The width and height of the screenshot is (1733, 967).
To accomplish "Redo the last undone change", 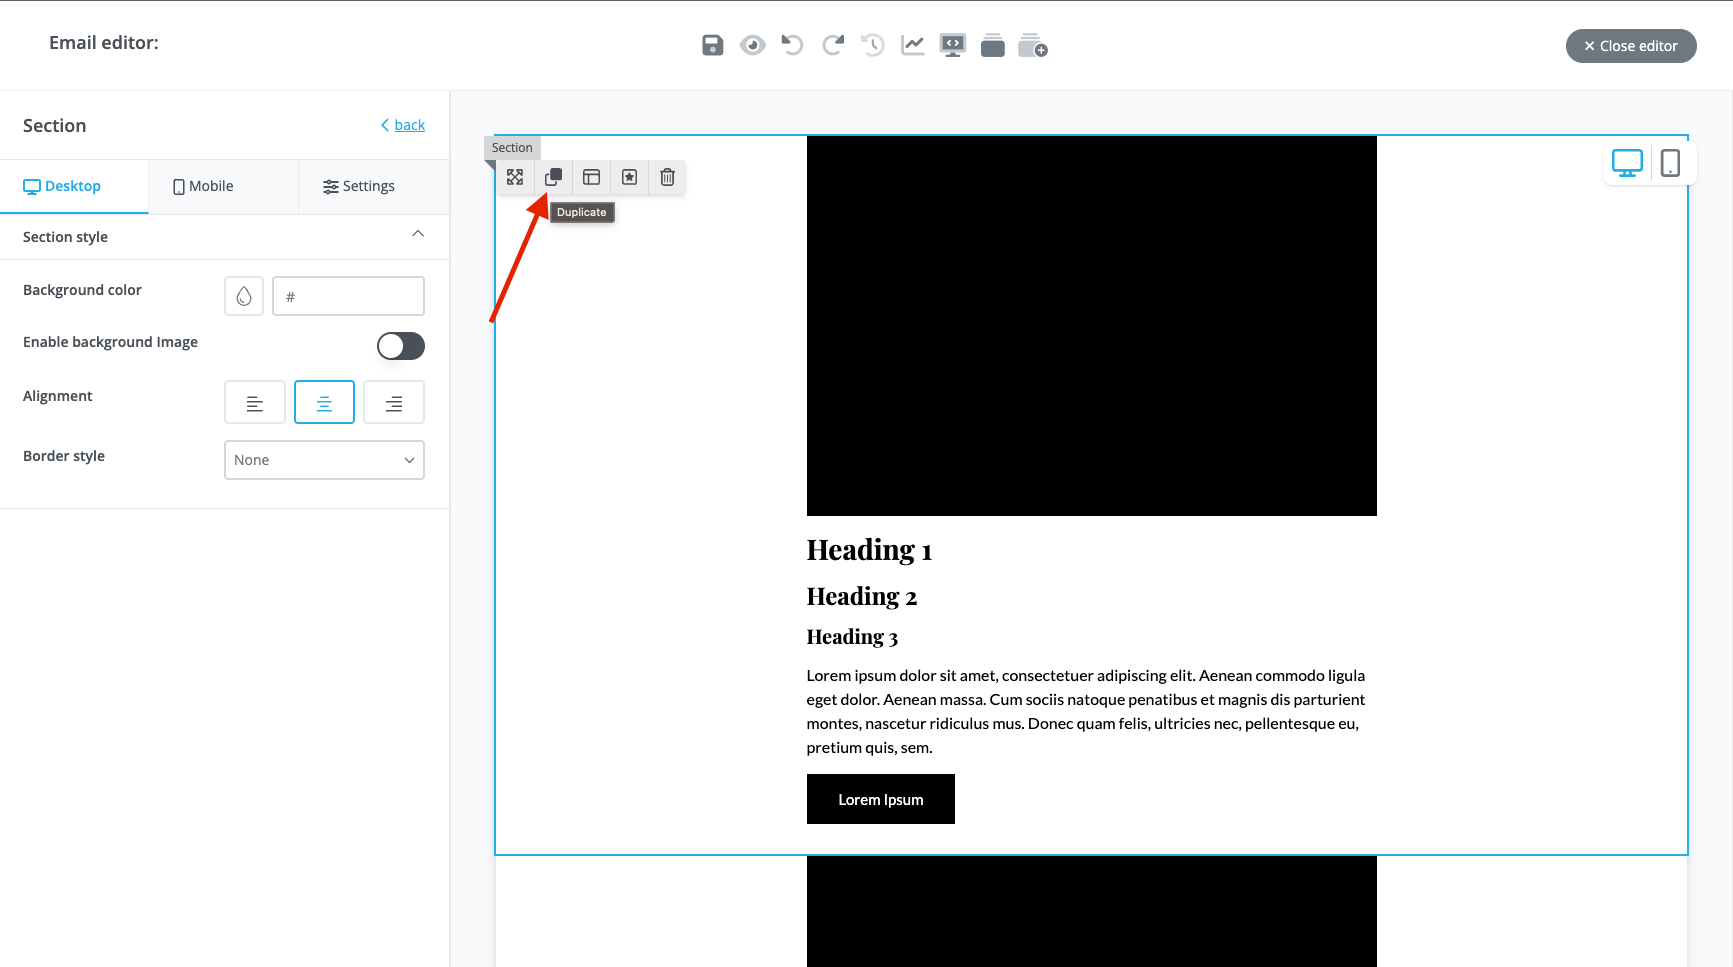I will [x=833, y=45].
